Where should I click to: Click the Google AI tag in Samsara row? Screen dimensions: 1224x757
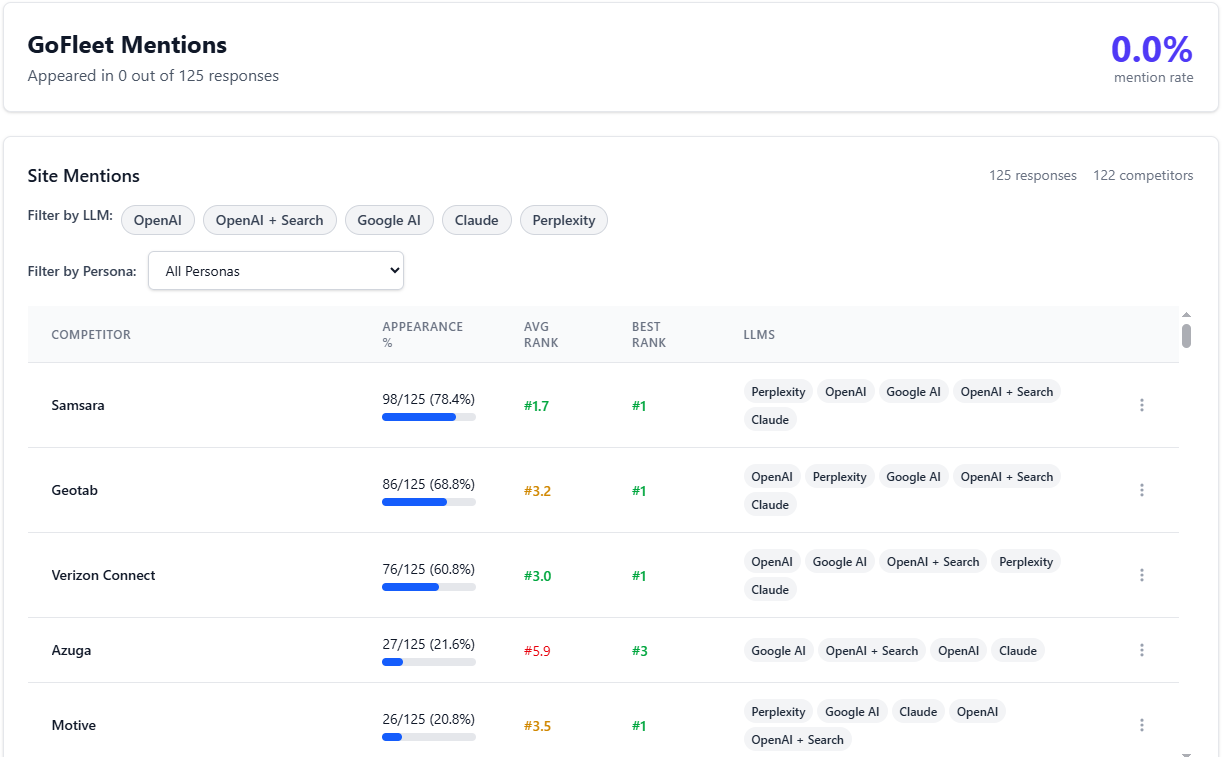(913, 392)
